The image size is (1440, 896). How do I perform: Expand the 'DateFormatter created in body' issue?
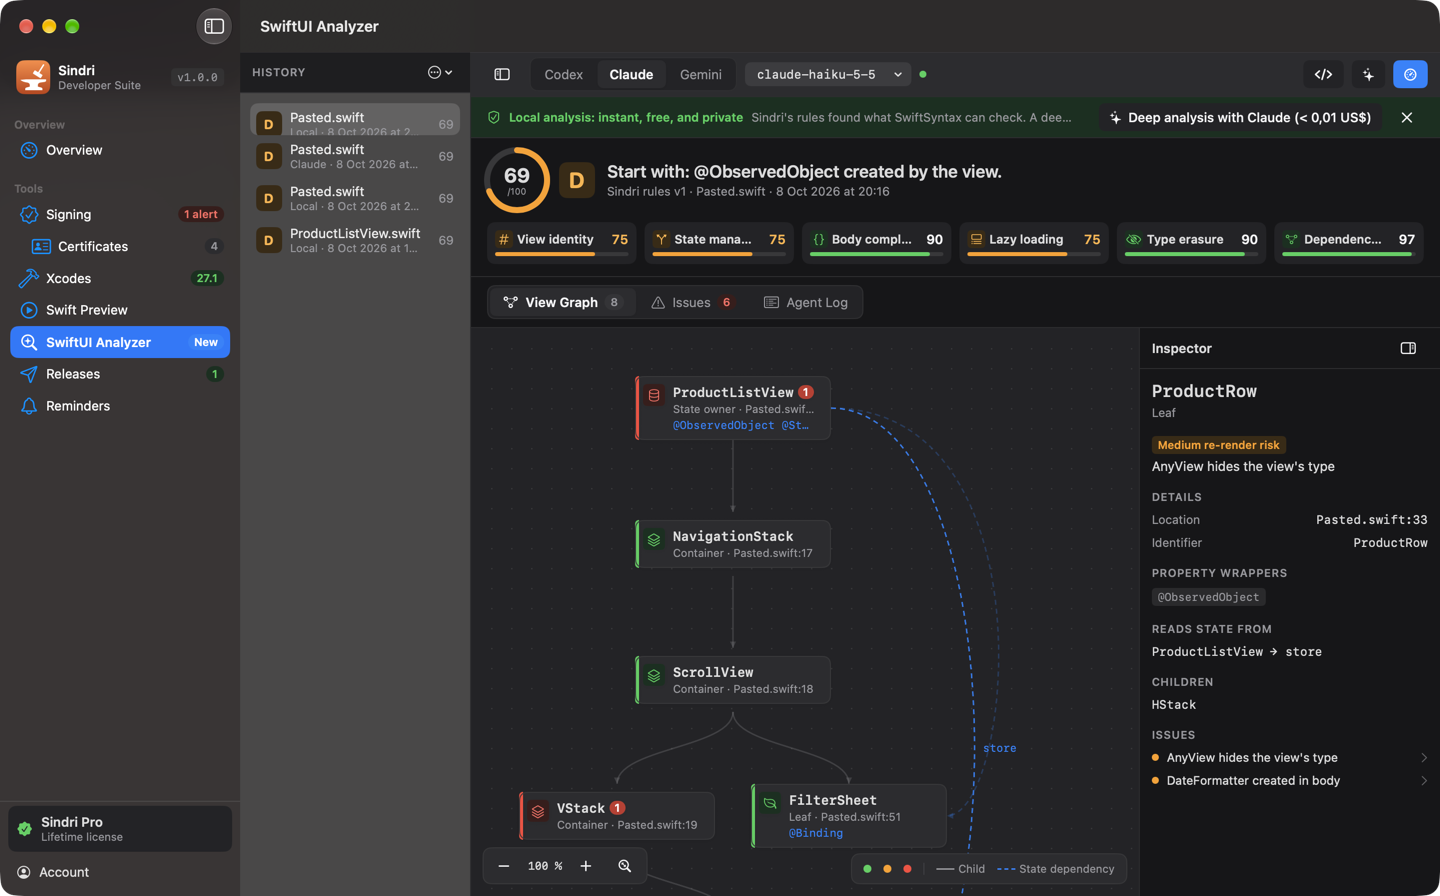coord(1289,781)
